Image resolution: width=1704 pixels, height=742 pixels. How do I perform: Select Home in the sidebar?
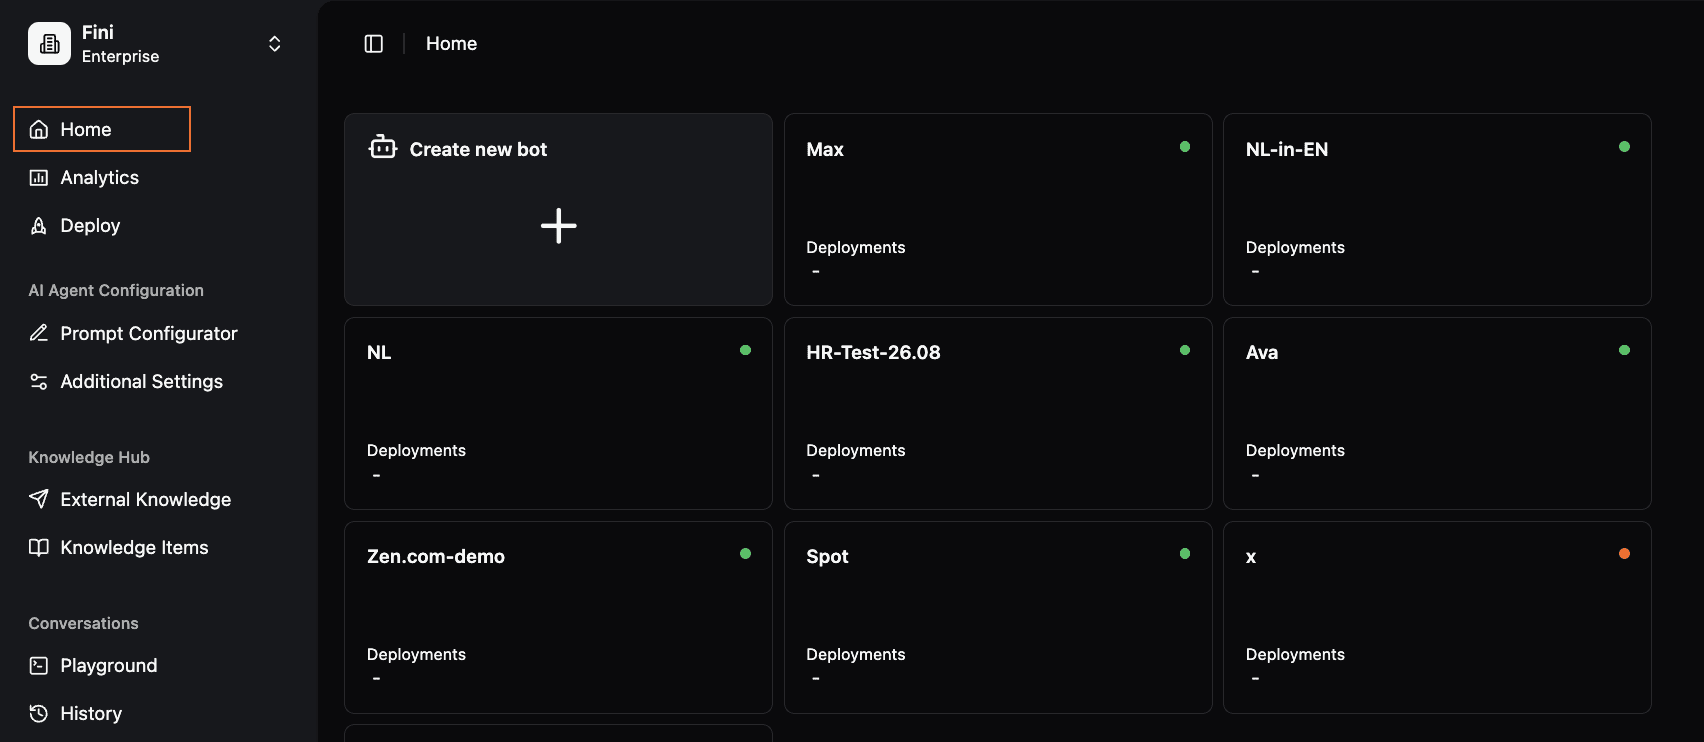102,129
